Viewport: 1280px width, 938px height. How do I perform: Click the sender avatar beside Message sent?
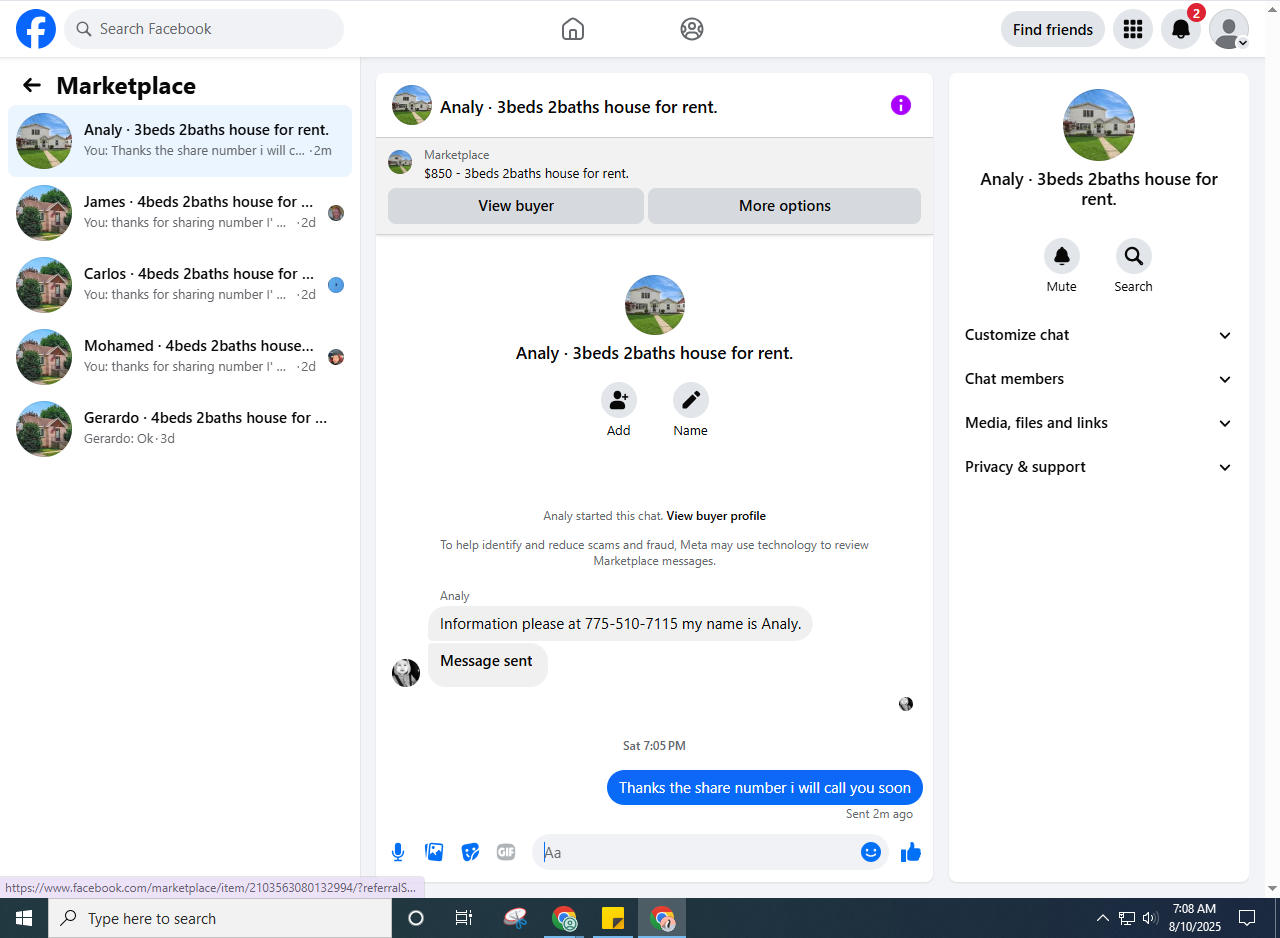(406, 673)
